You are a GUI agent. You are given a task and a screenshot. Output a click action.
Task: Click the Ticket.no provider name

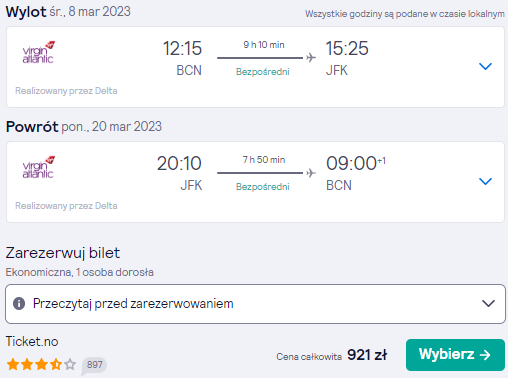tap(32, 342)
